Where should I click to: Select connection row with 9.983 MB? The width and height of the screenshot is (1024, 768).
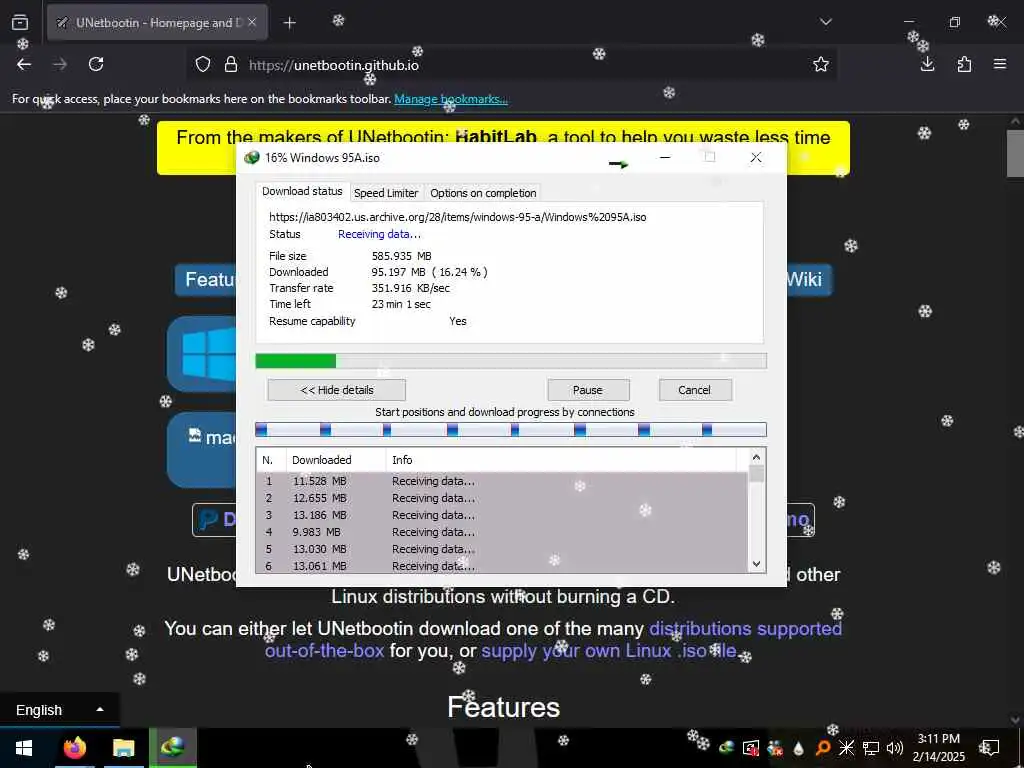502,532
